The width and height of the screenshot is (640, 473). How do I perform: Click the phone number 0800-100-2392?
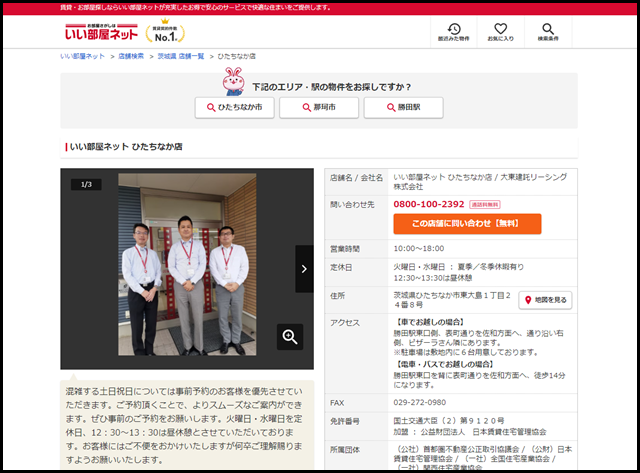pyautogui.click(x=429, y=204)
